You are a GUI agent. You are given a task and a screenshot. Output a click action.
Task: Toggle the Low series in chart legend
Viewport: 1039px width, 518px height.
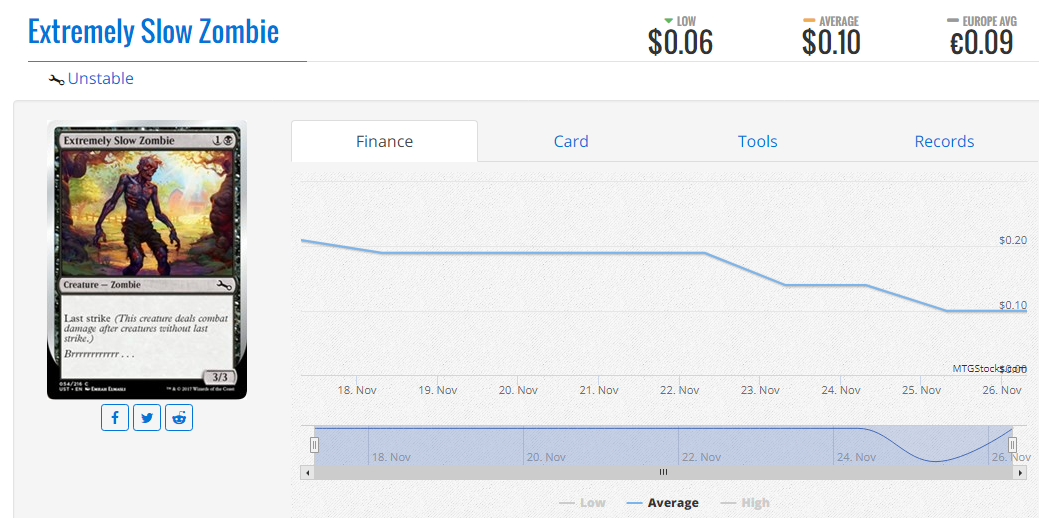point(582,503)
